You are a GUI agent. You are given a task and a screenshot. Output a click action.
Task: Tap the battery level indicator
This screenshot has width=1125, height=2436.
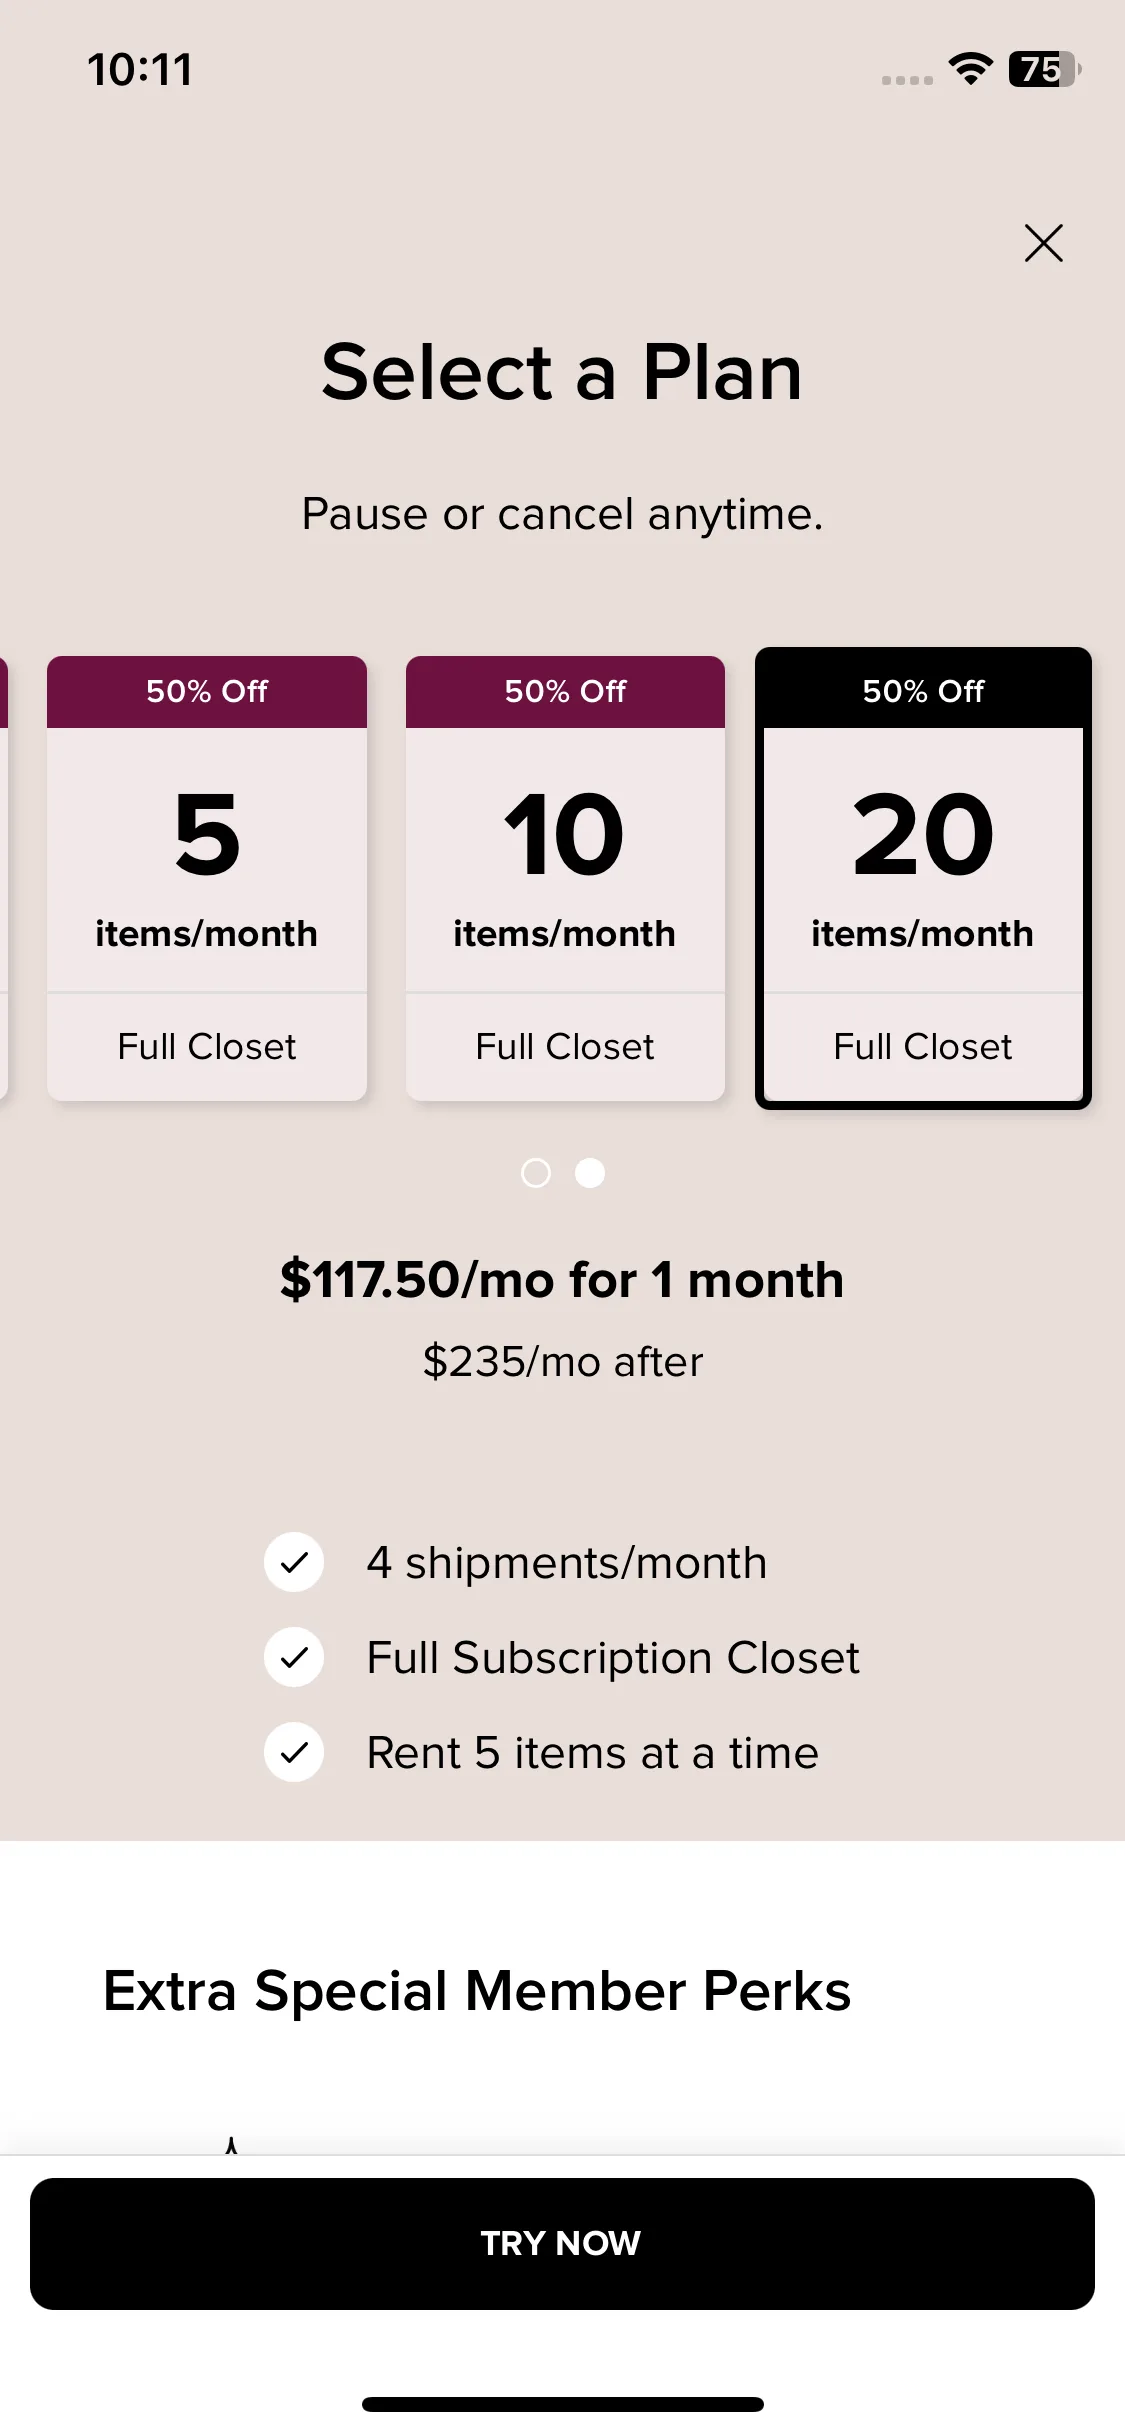[1045, 69]
